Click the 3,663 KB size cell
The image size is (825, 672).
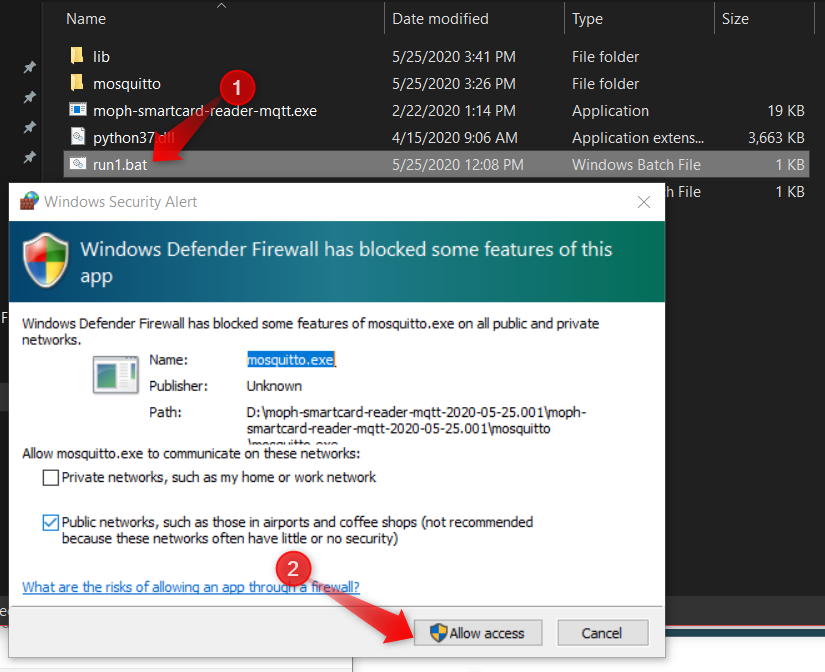point(776,138)
